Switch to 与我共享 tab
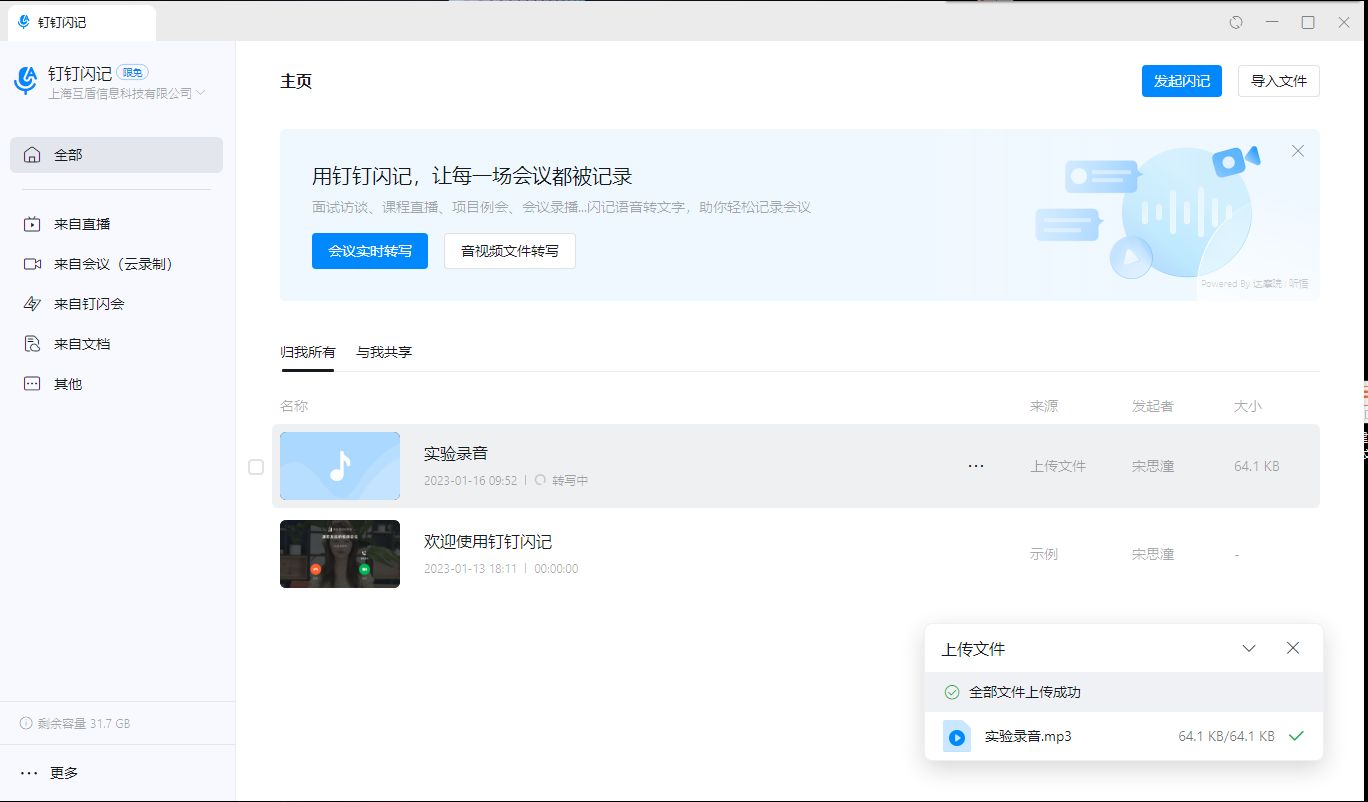Screen dimensions: 1368x802 tap(384, 352)
